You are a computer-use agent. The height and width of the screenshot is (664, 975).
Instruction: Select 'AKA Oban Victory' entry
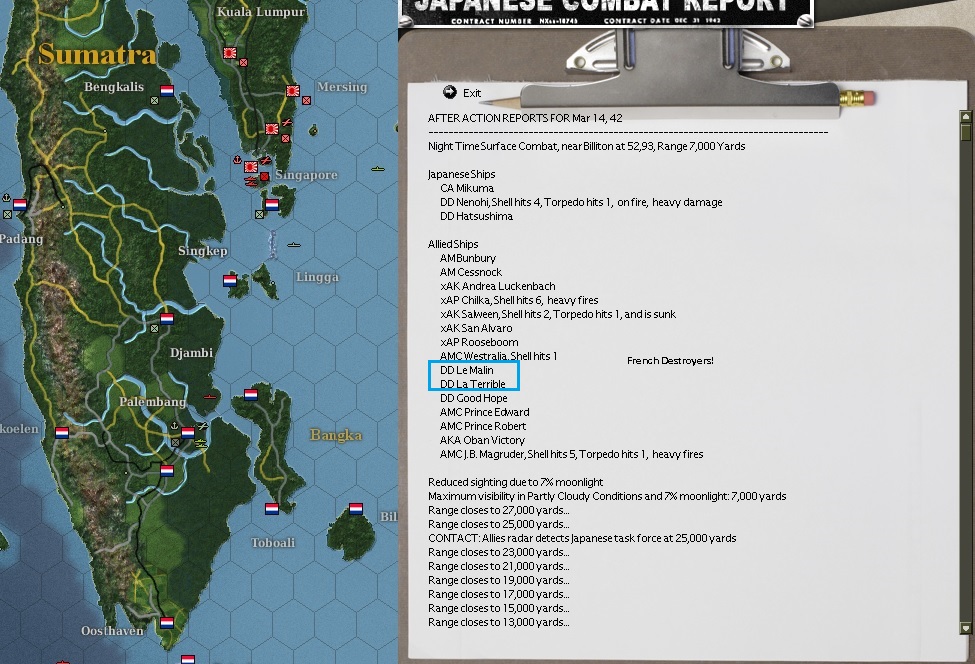pos(483,440)
